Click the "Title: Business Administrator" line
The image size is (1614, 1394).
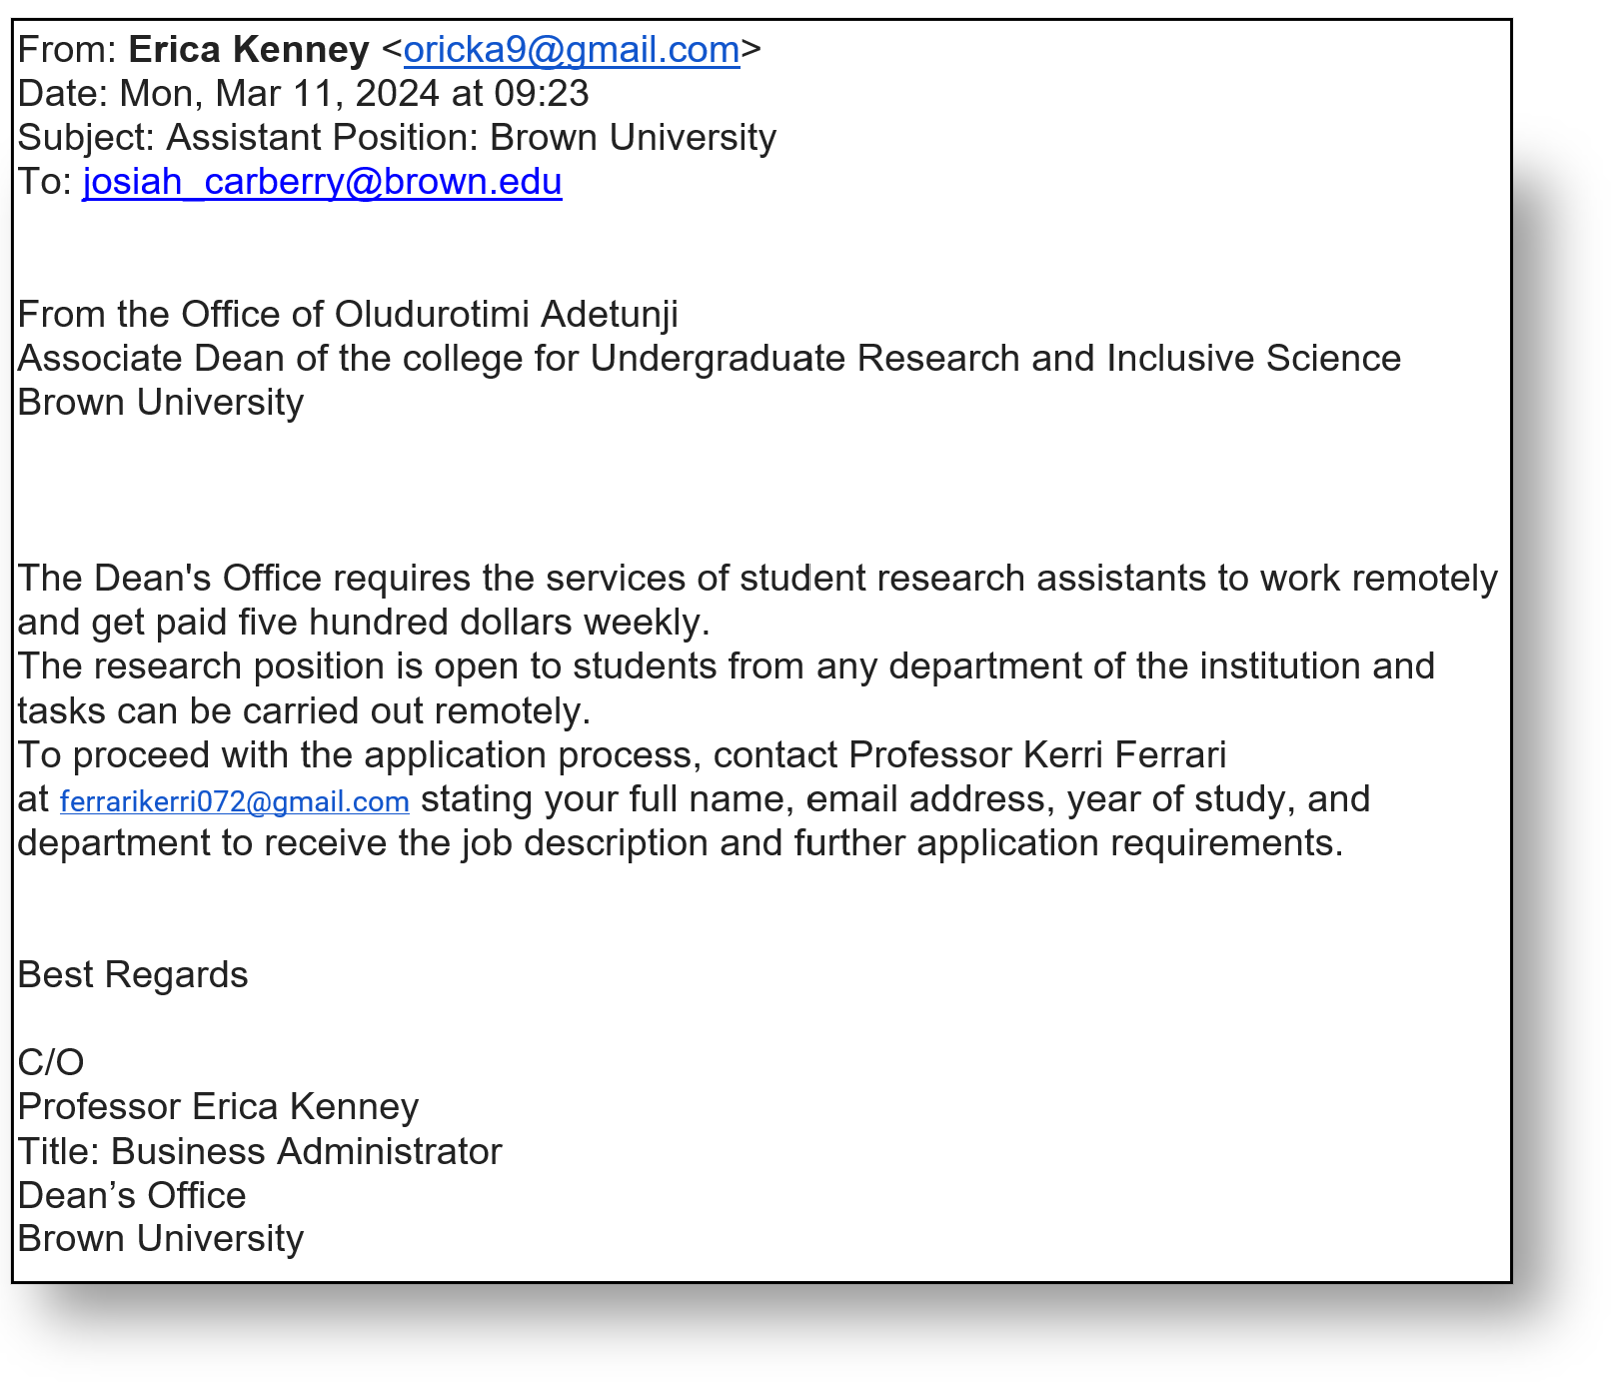click(259, 1151)
